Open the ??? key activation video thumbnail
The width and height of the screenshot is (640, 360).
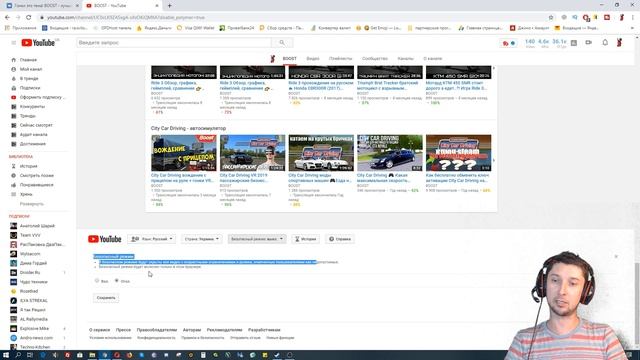(x=458, y=153)
